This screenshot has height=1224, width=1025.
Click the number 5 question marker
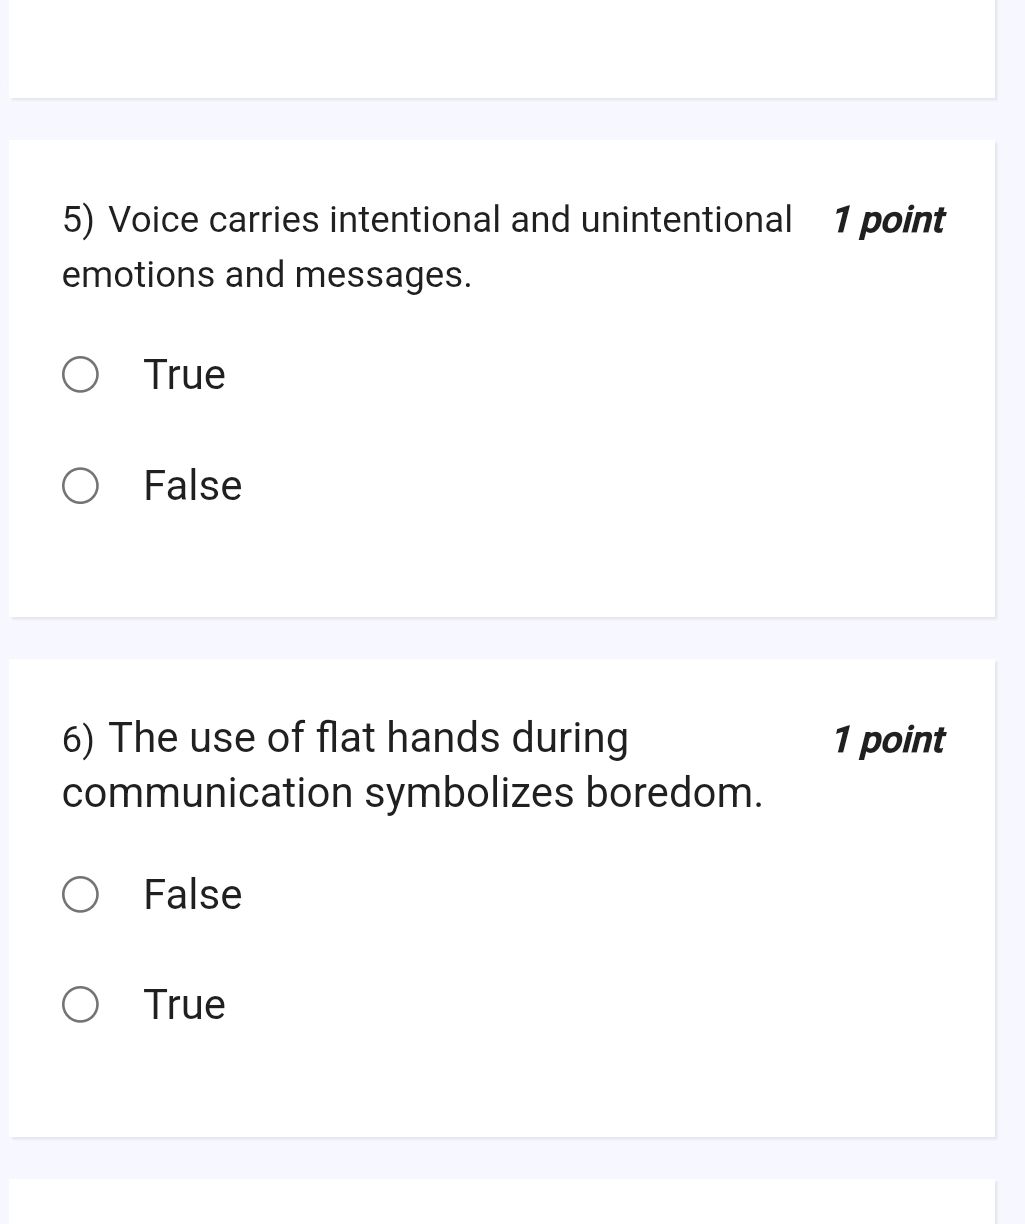77,218
